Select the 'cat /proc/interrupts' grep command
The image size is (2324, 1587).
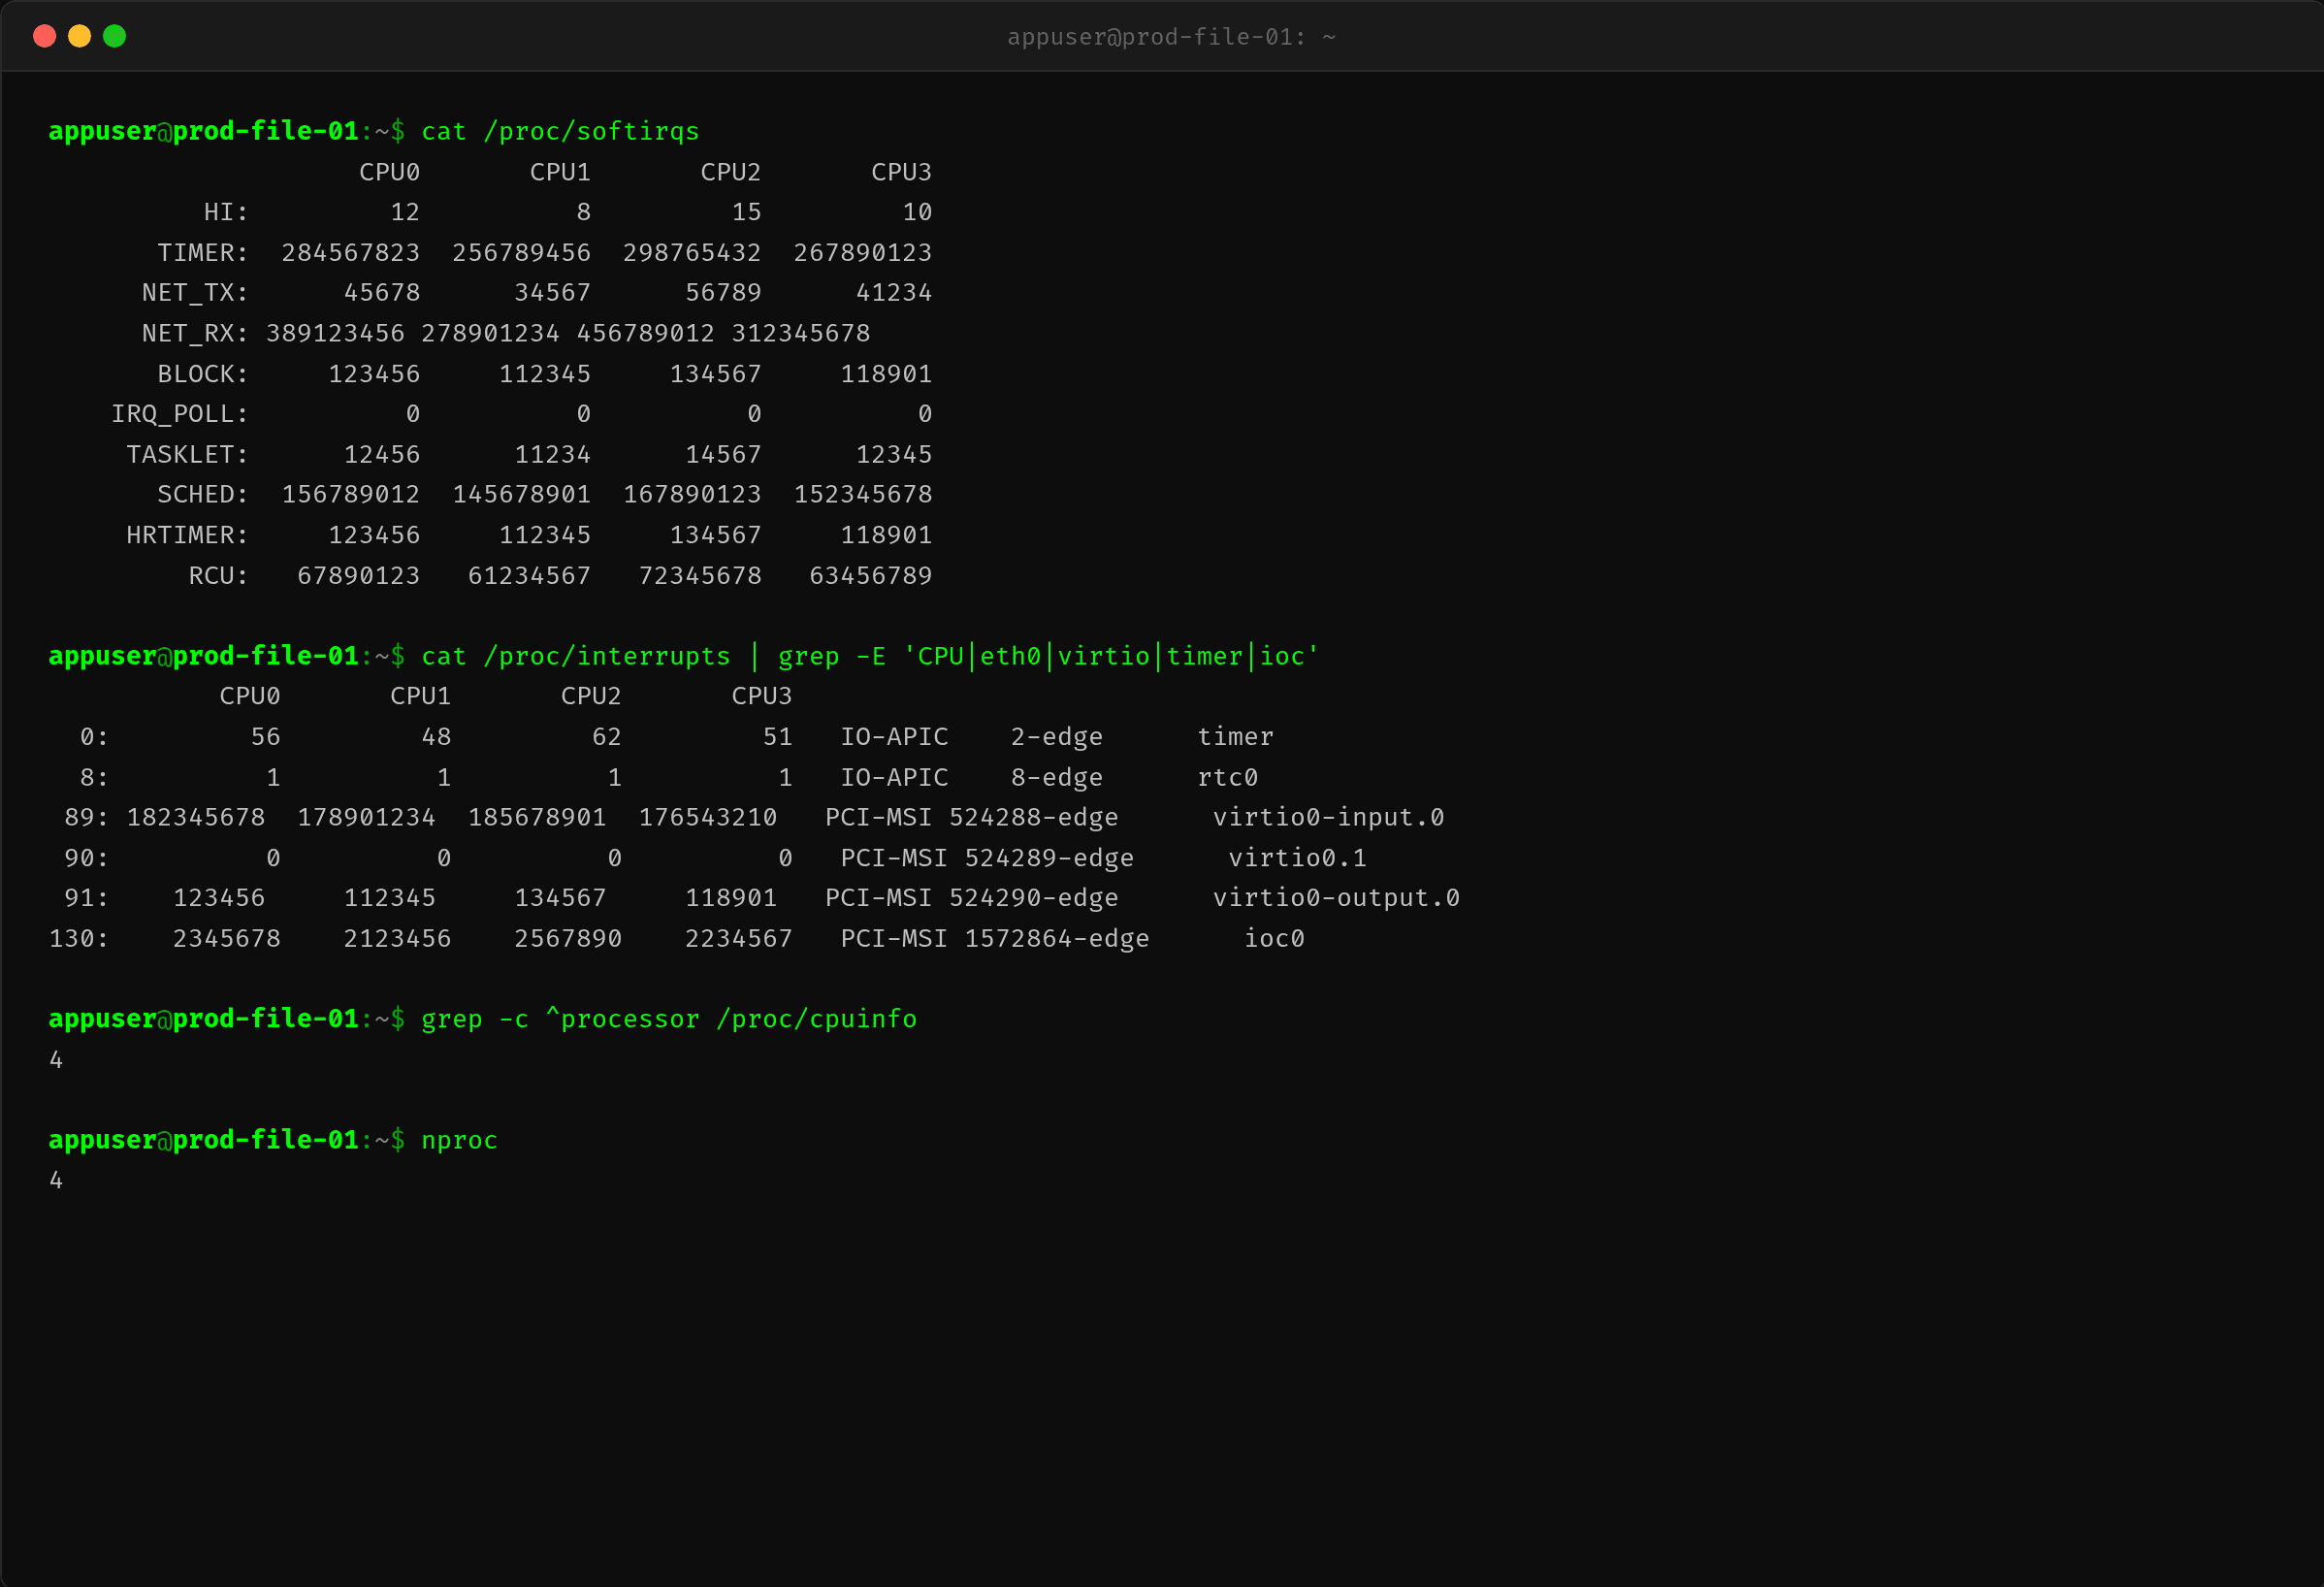(870, 656)
